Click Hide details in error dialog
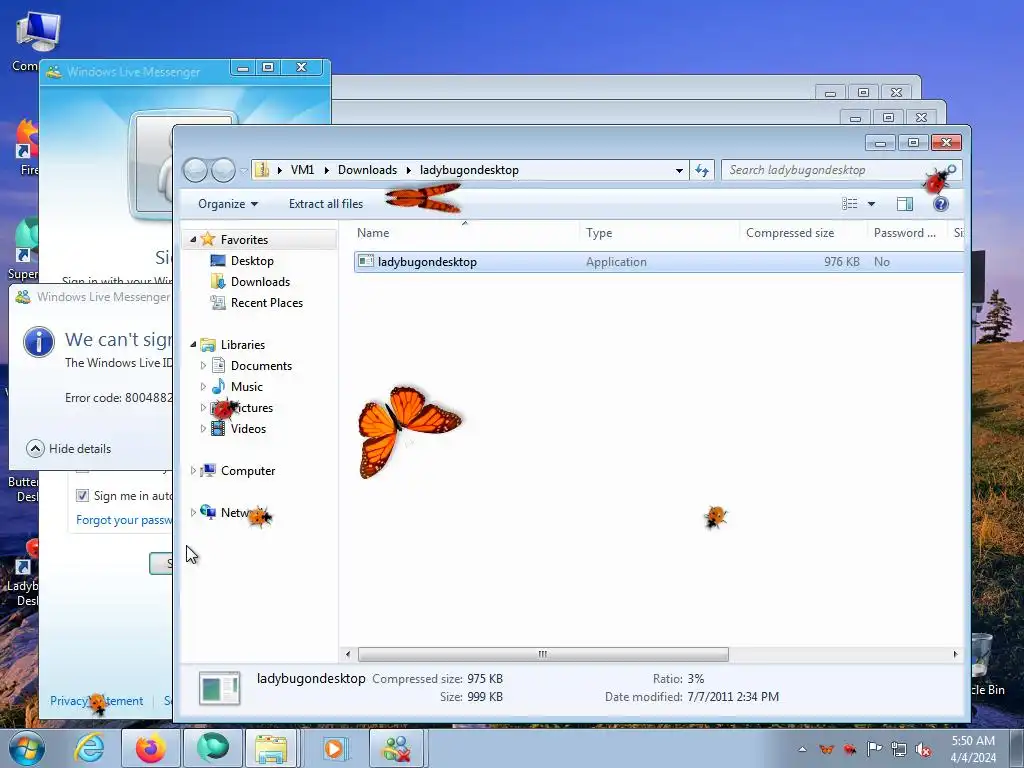 [x=69, y=449]
